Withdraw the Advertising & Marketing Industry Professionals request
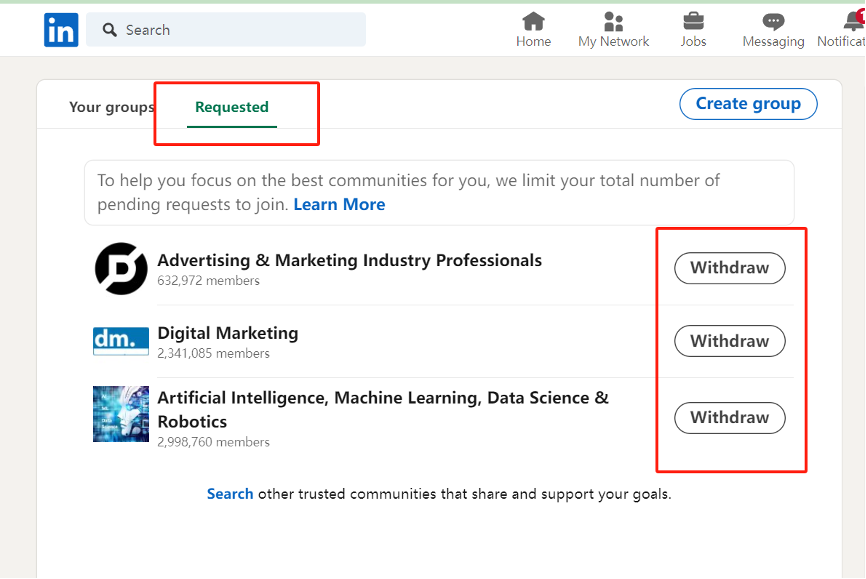The width and height of the screenshot is (866, 579). 730,268
